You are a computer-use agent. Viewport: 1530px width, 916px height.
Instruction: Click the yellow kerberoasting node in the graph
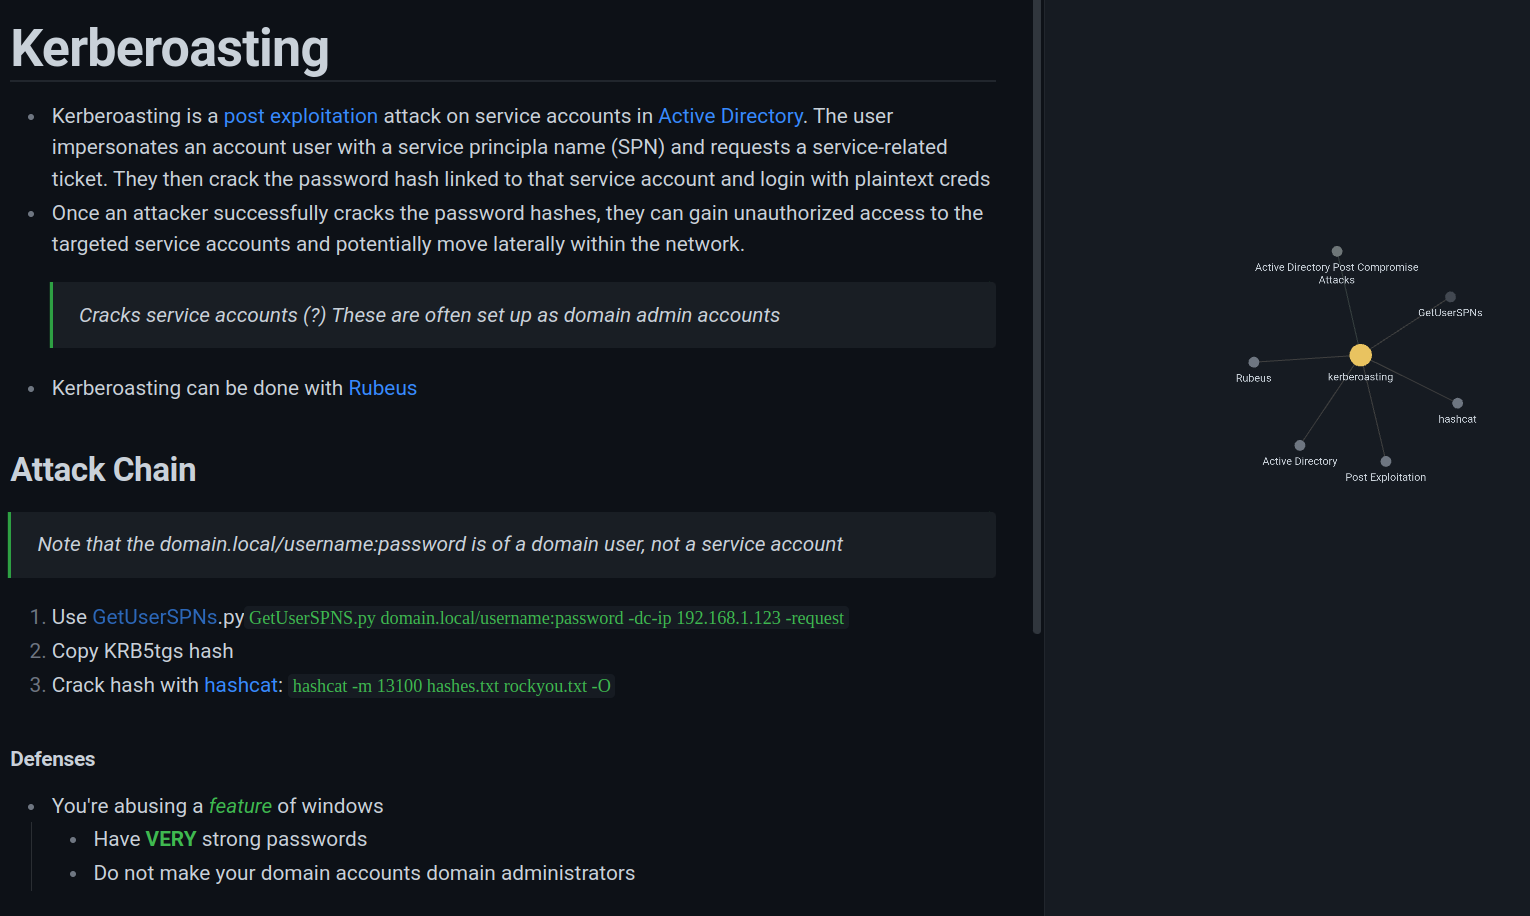(1360, 355)
